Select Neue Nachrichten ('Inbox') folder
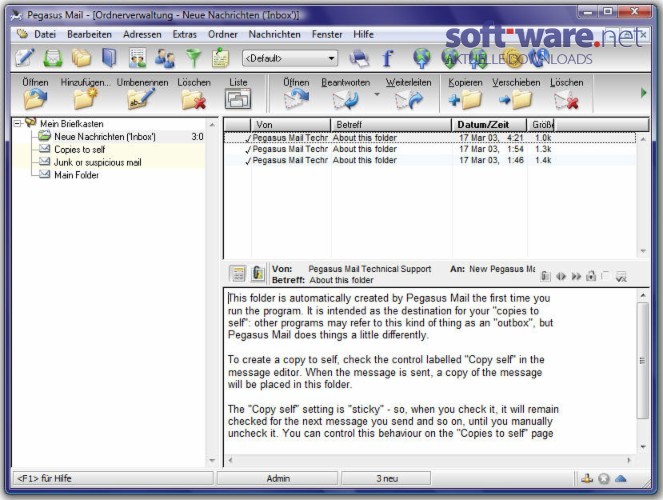This screenshot has height=500, width=663. tap(105, 137)
